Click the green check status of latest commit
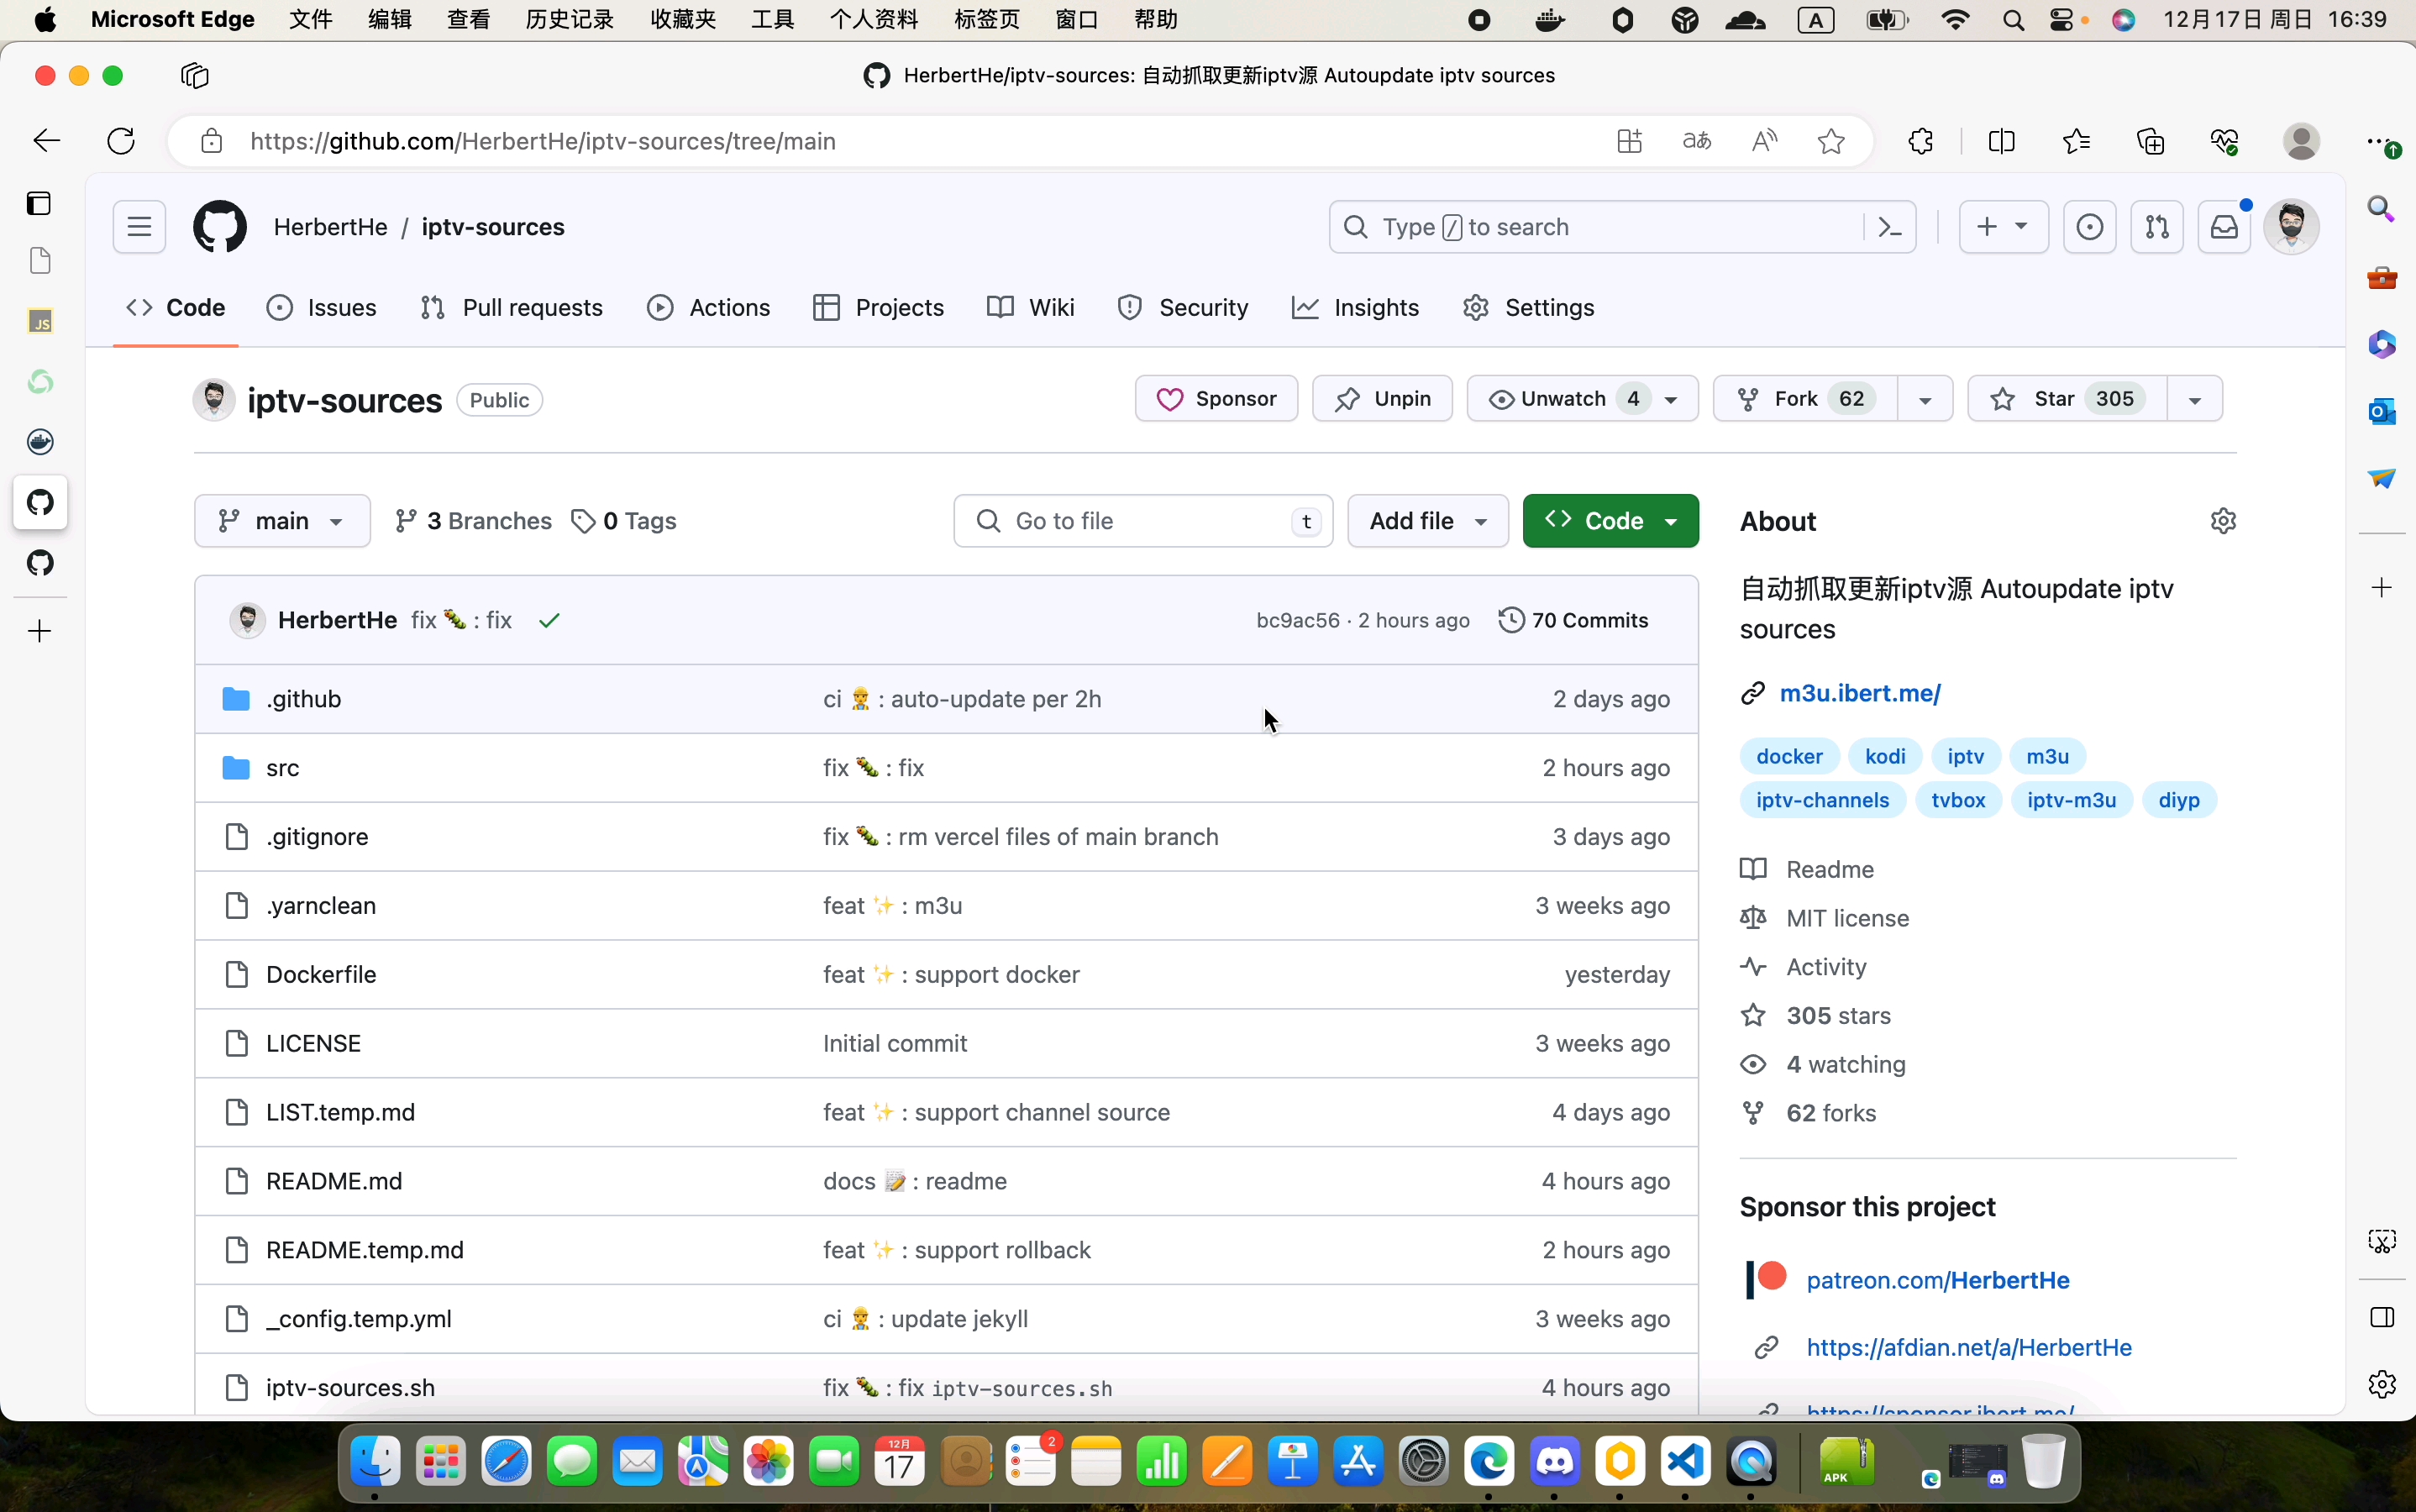 [549, 621]
